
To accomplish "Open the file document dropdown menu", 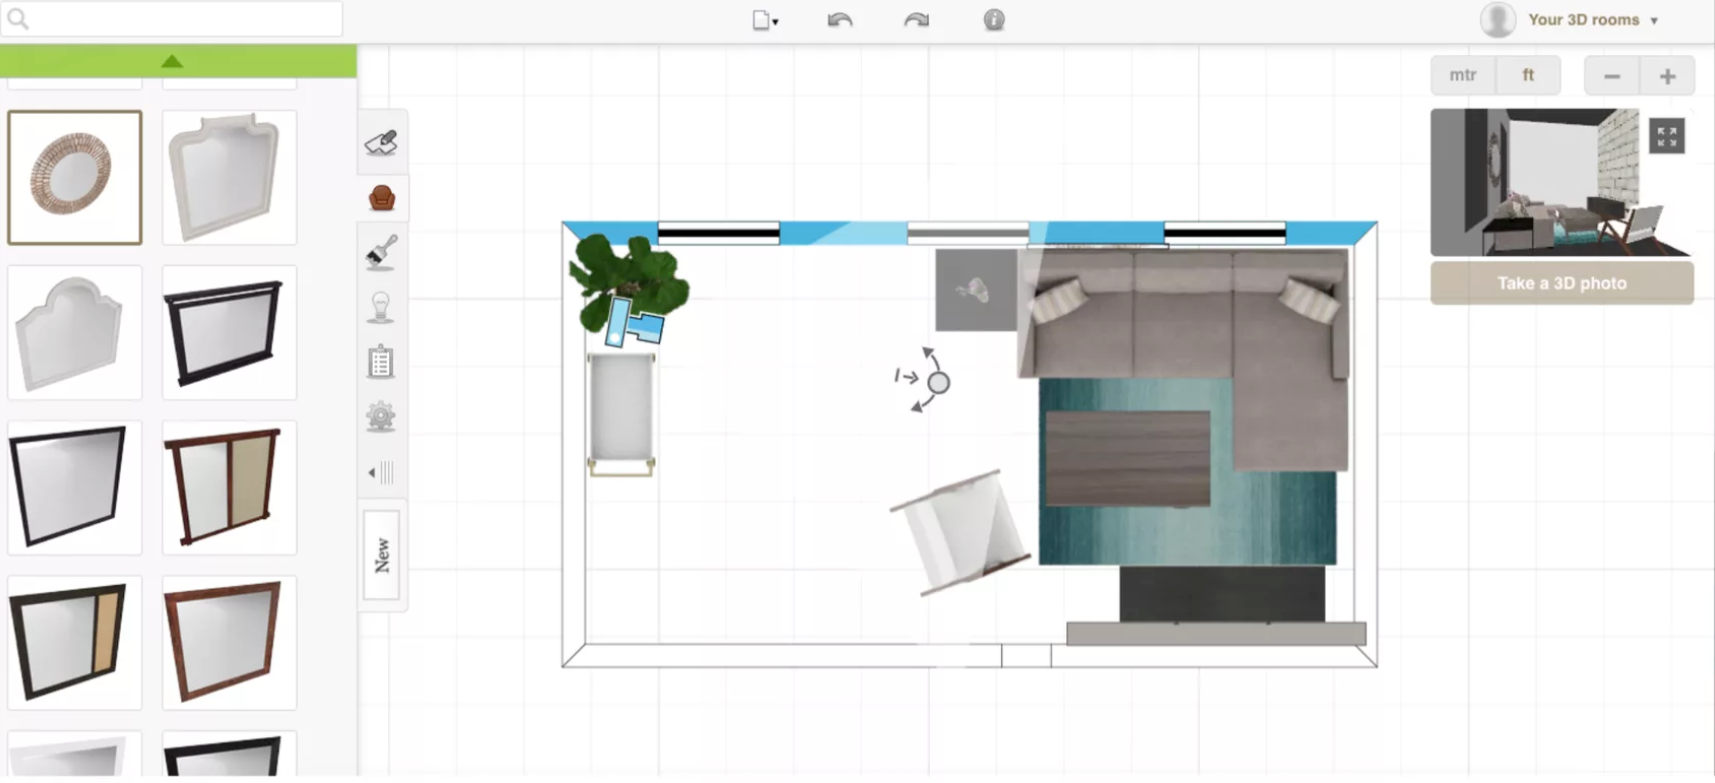I will 765,20.
